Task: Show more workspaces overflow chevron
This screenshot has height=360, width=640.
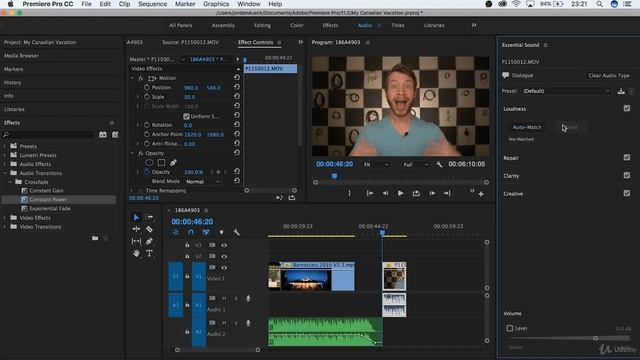Action: 474,25
